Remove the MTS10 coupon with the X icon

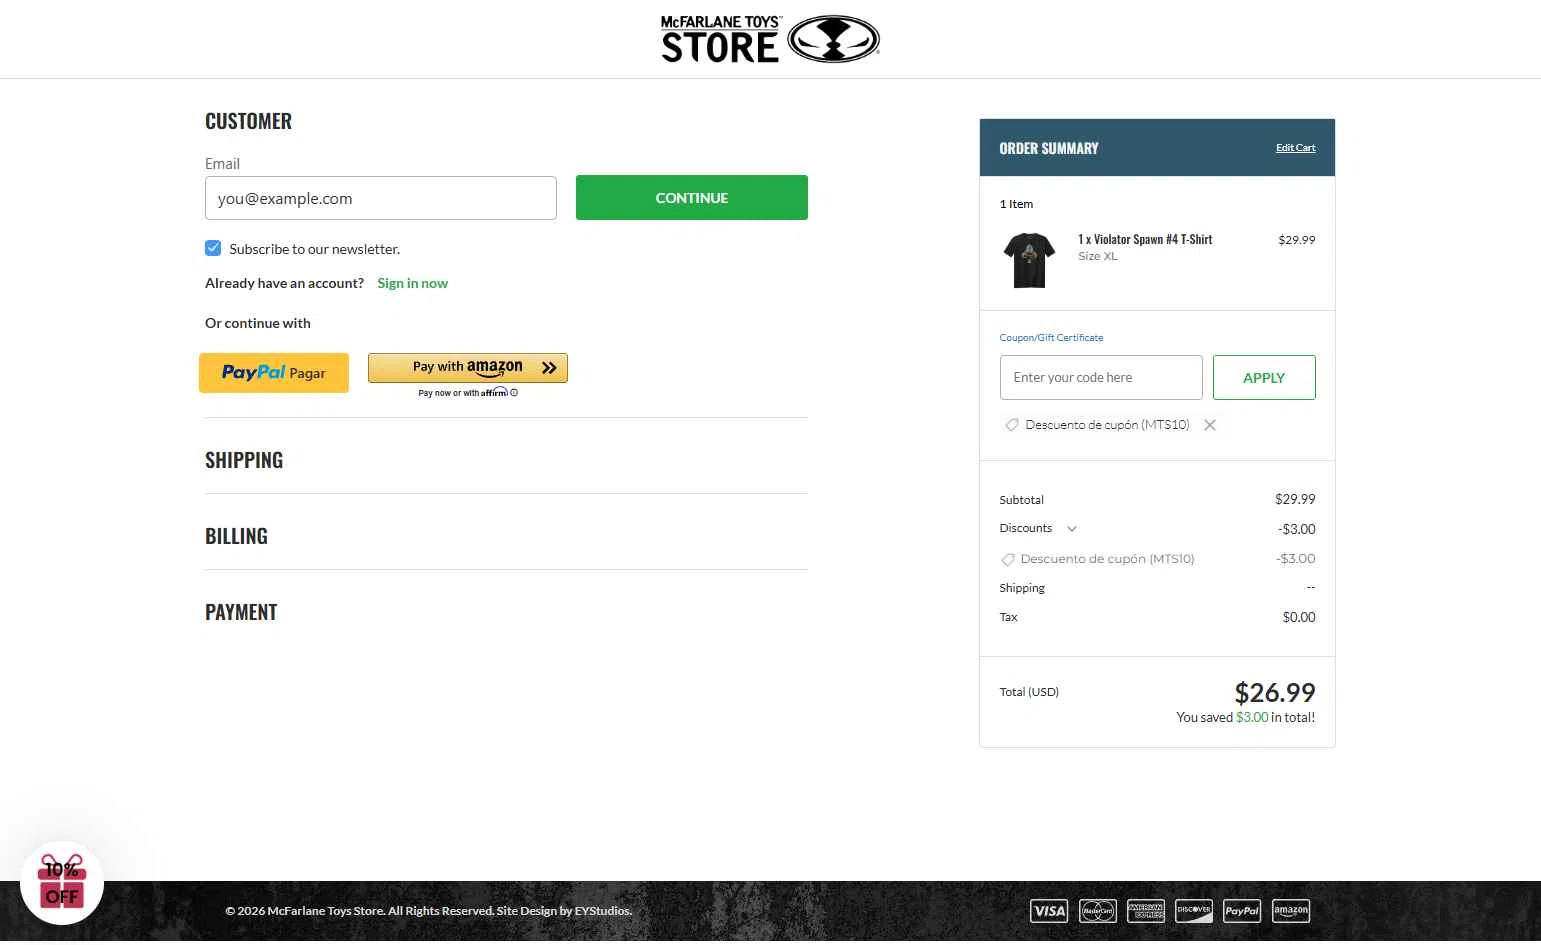click(x=1210, y=425)
